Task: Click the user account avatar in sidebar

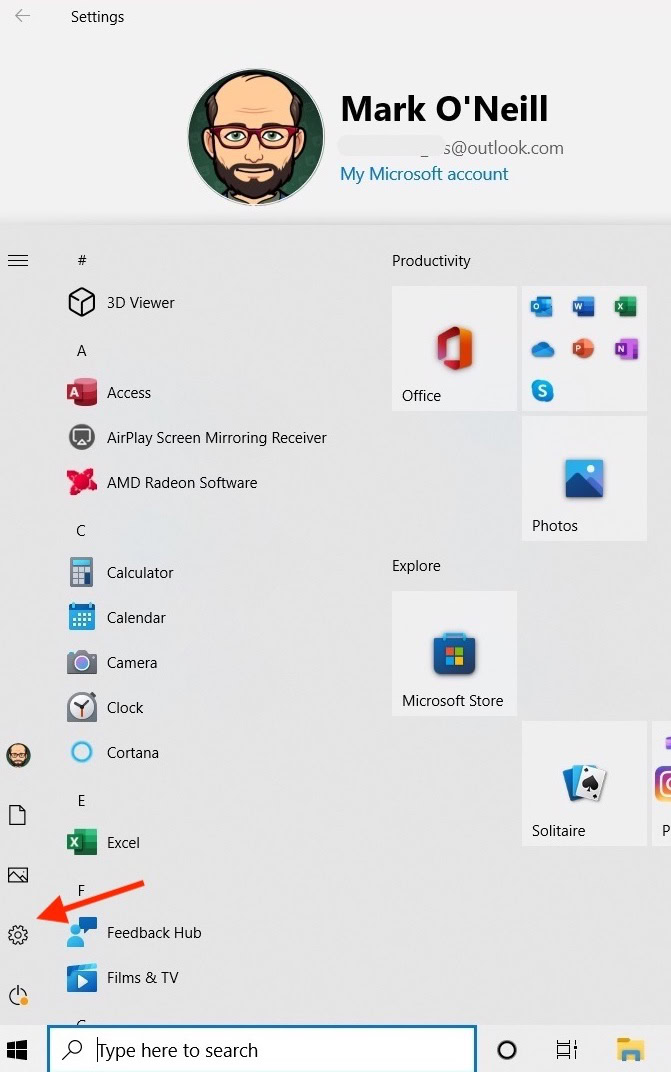Action: (x=18, y=755)
